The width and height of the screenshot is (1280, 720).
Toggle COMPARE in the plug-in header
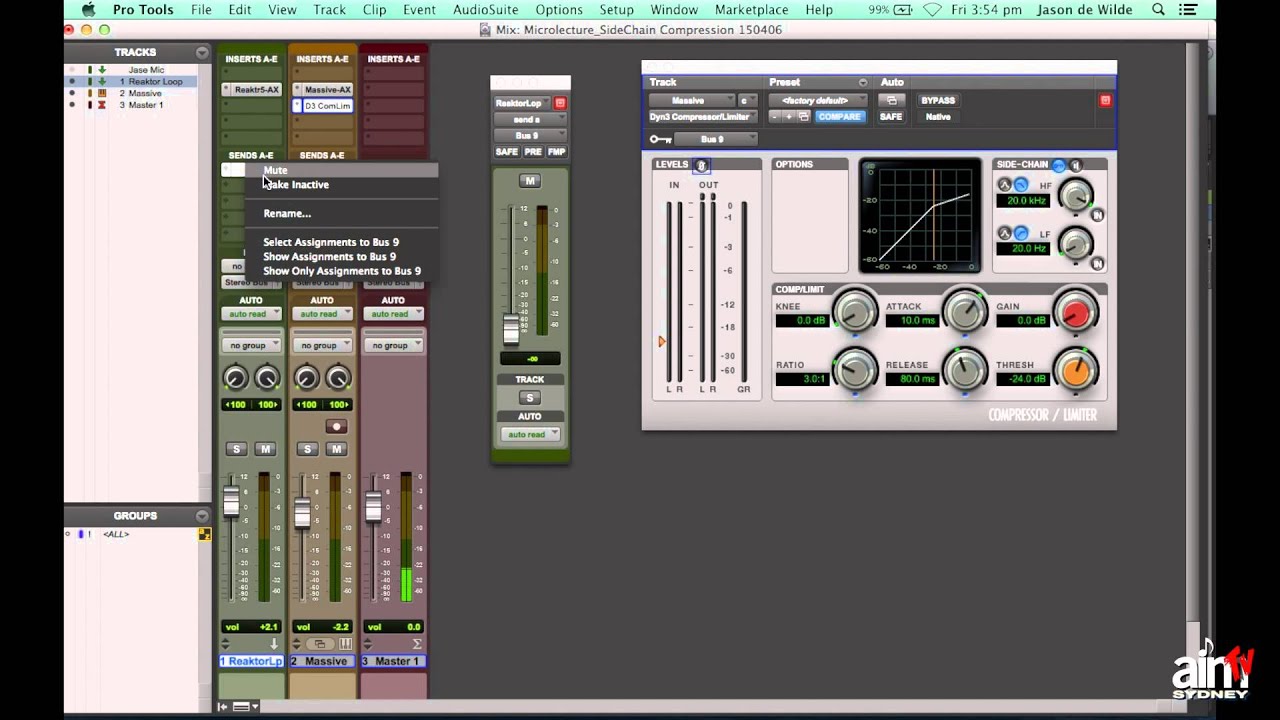click(x=839, y=117)
